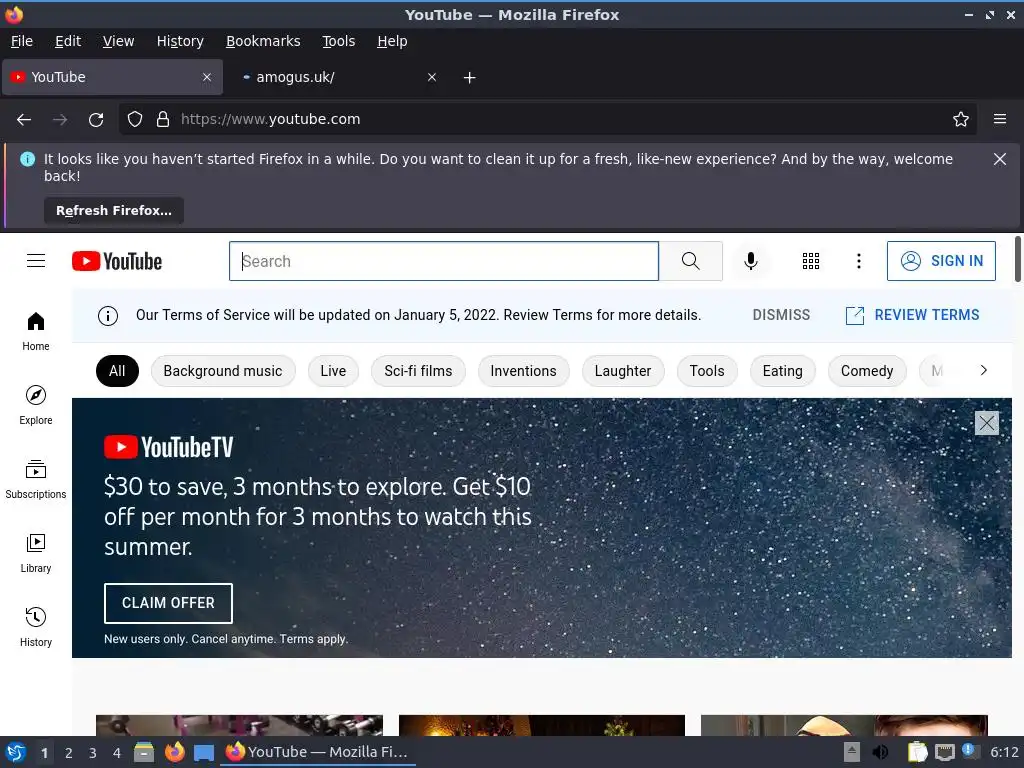Select the Live chip
This screenshot has width=1024, height=768.
333,371
